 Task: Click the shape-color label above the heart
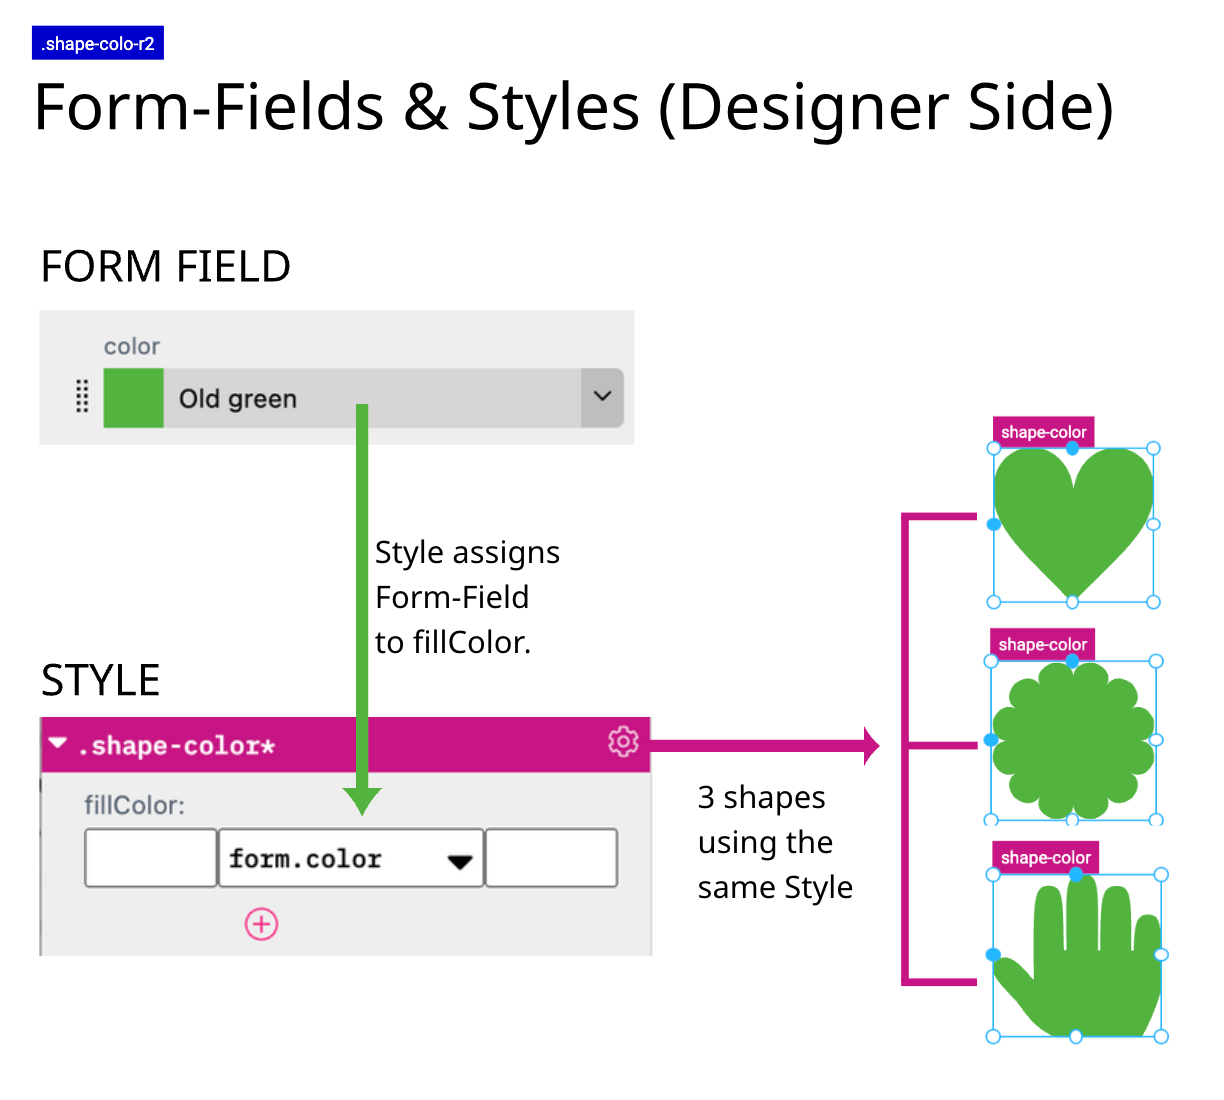coord(1043,432)
